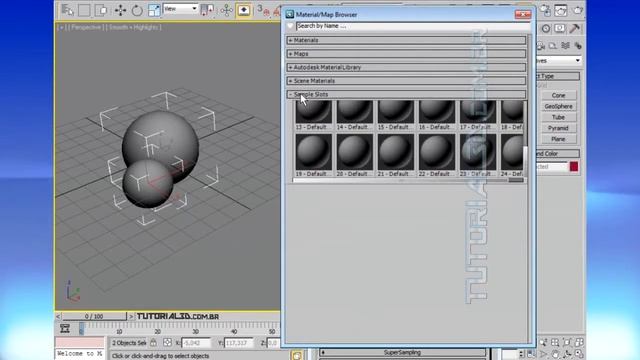This screenshot has height=360, width=640.
Task: Toggle the highlighted keyboard shortcut override icon
Action: (x=244, y=10)
